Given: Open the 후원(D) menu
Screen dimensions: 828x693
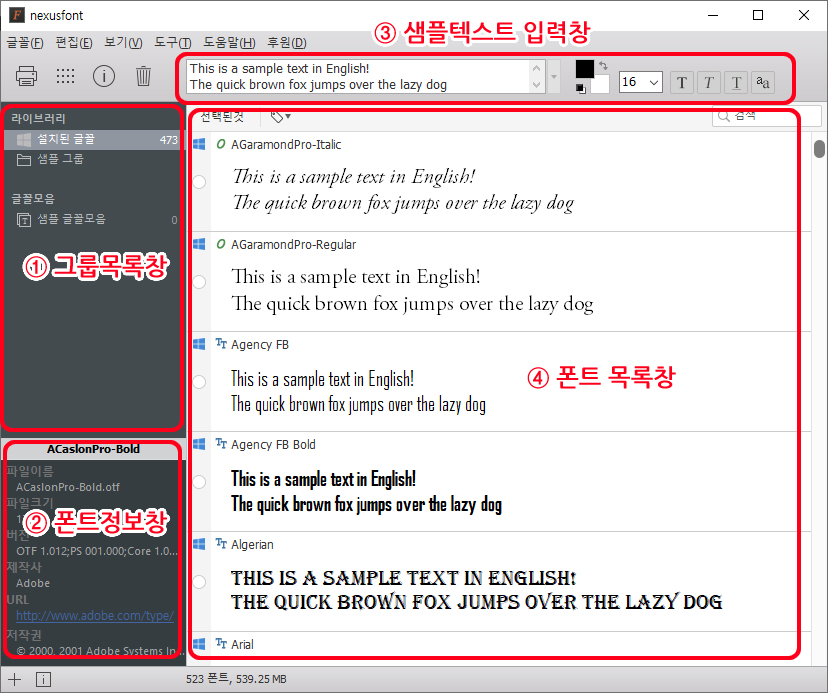Looking at the screenshot, I should 287,43.
